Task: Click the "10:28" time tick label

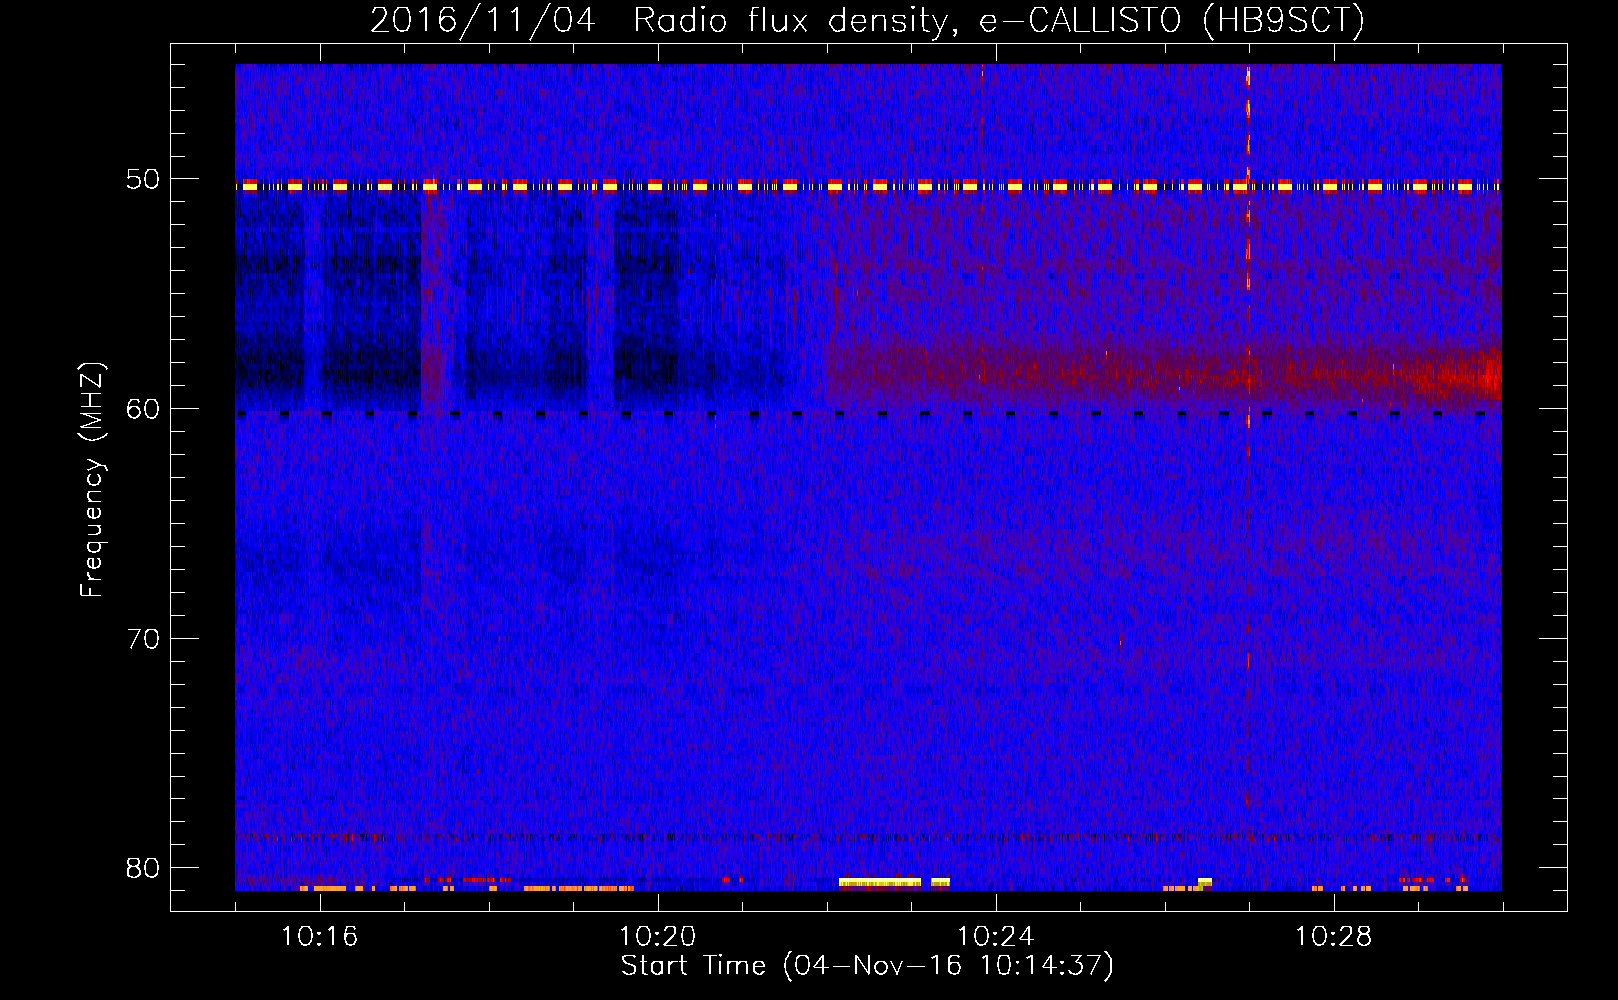Action: tap(1334, 937)
